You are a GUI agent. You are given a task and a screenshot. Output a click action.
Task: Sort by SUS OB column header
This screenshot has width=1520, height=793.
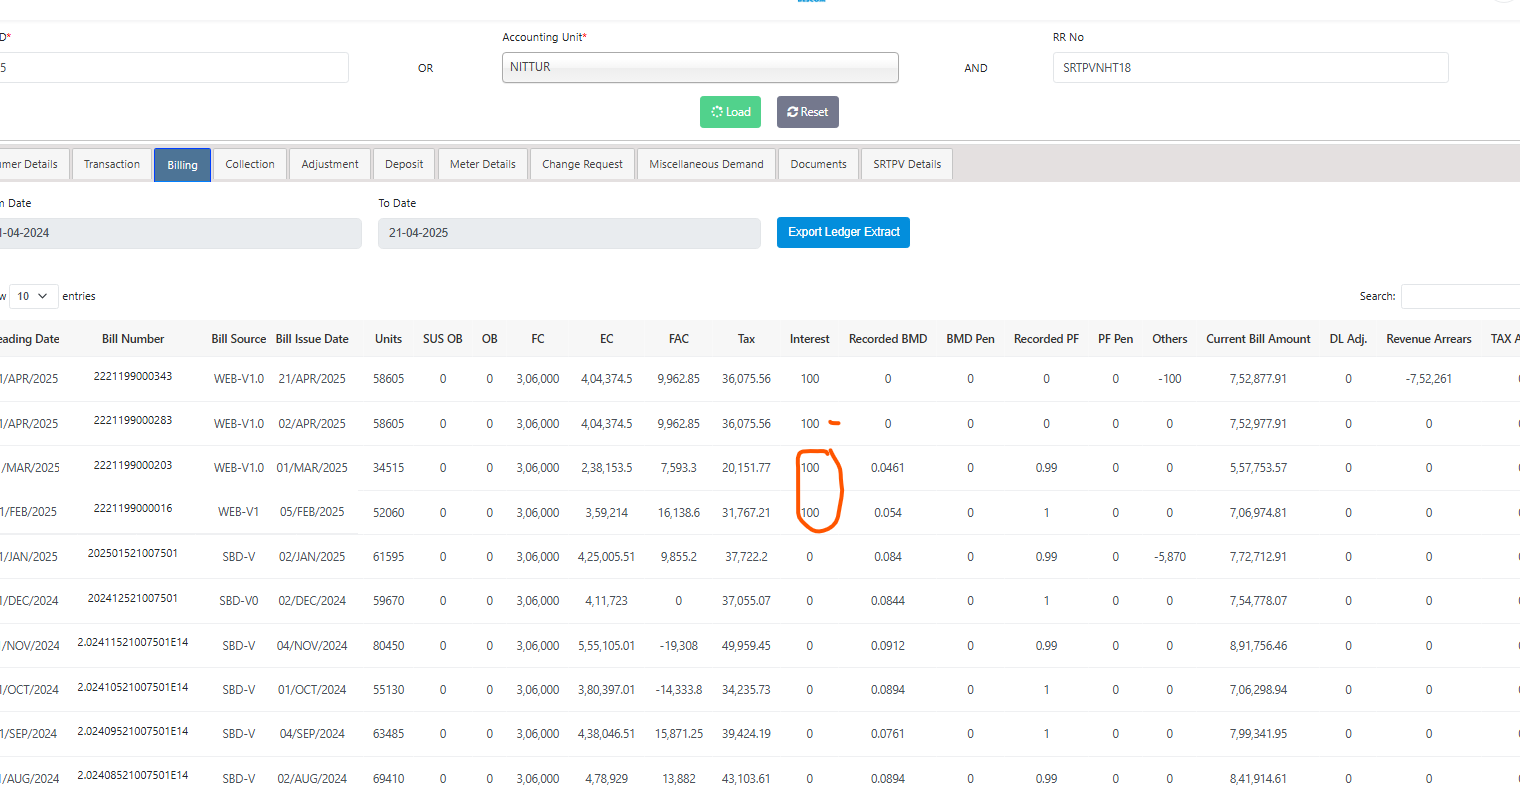click(x=443, y=339)
